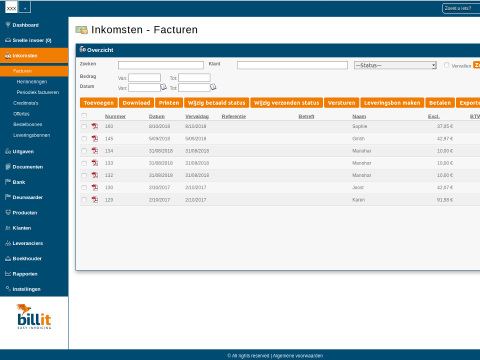Open calendar picker beside Datum Tot field

point(213,87)
